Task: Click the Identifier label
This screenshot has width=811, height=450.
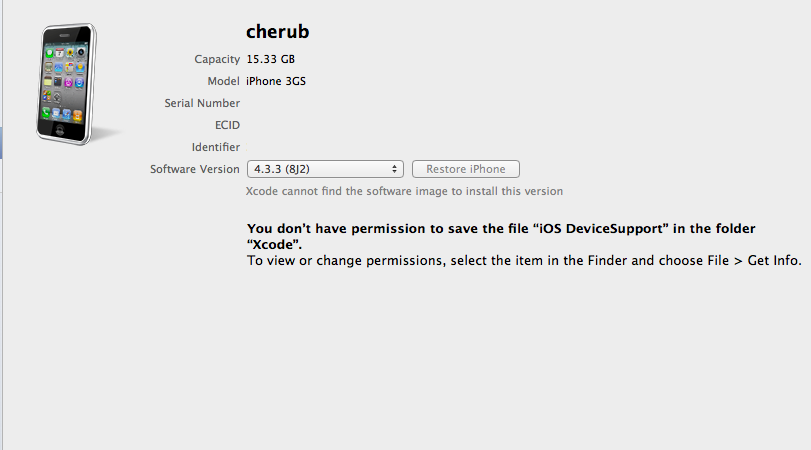Action: point(216,147)
